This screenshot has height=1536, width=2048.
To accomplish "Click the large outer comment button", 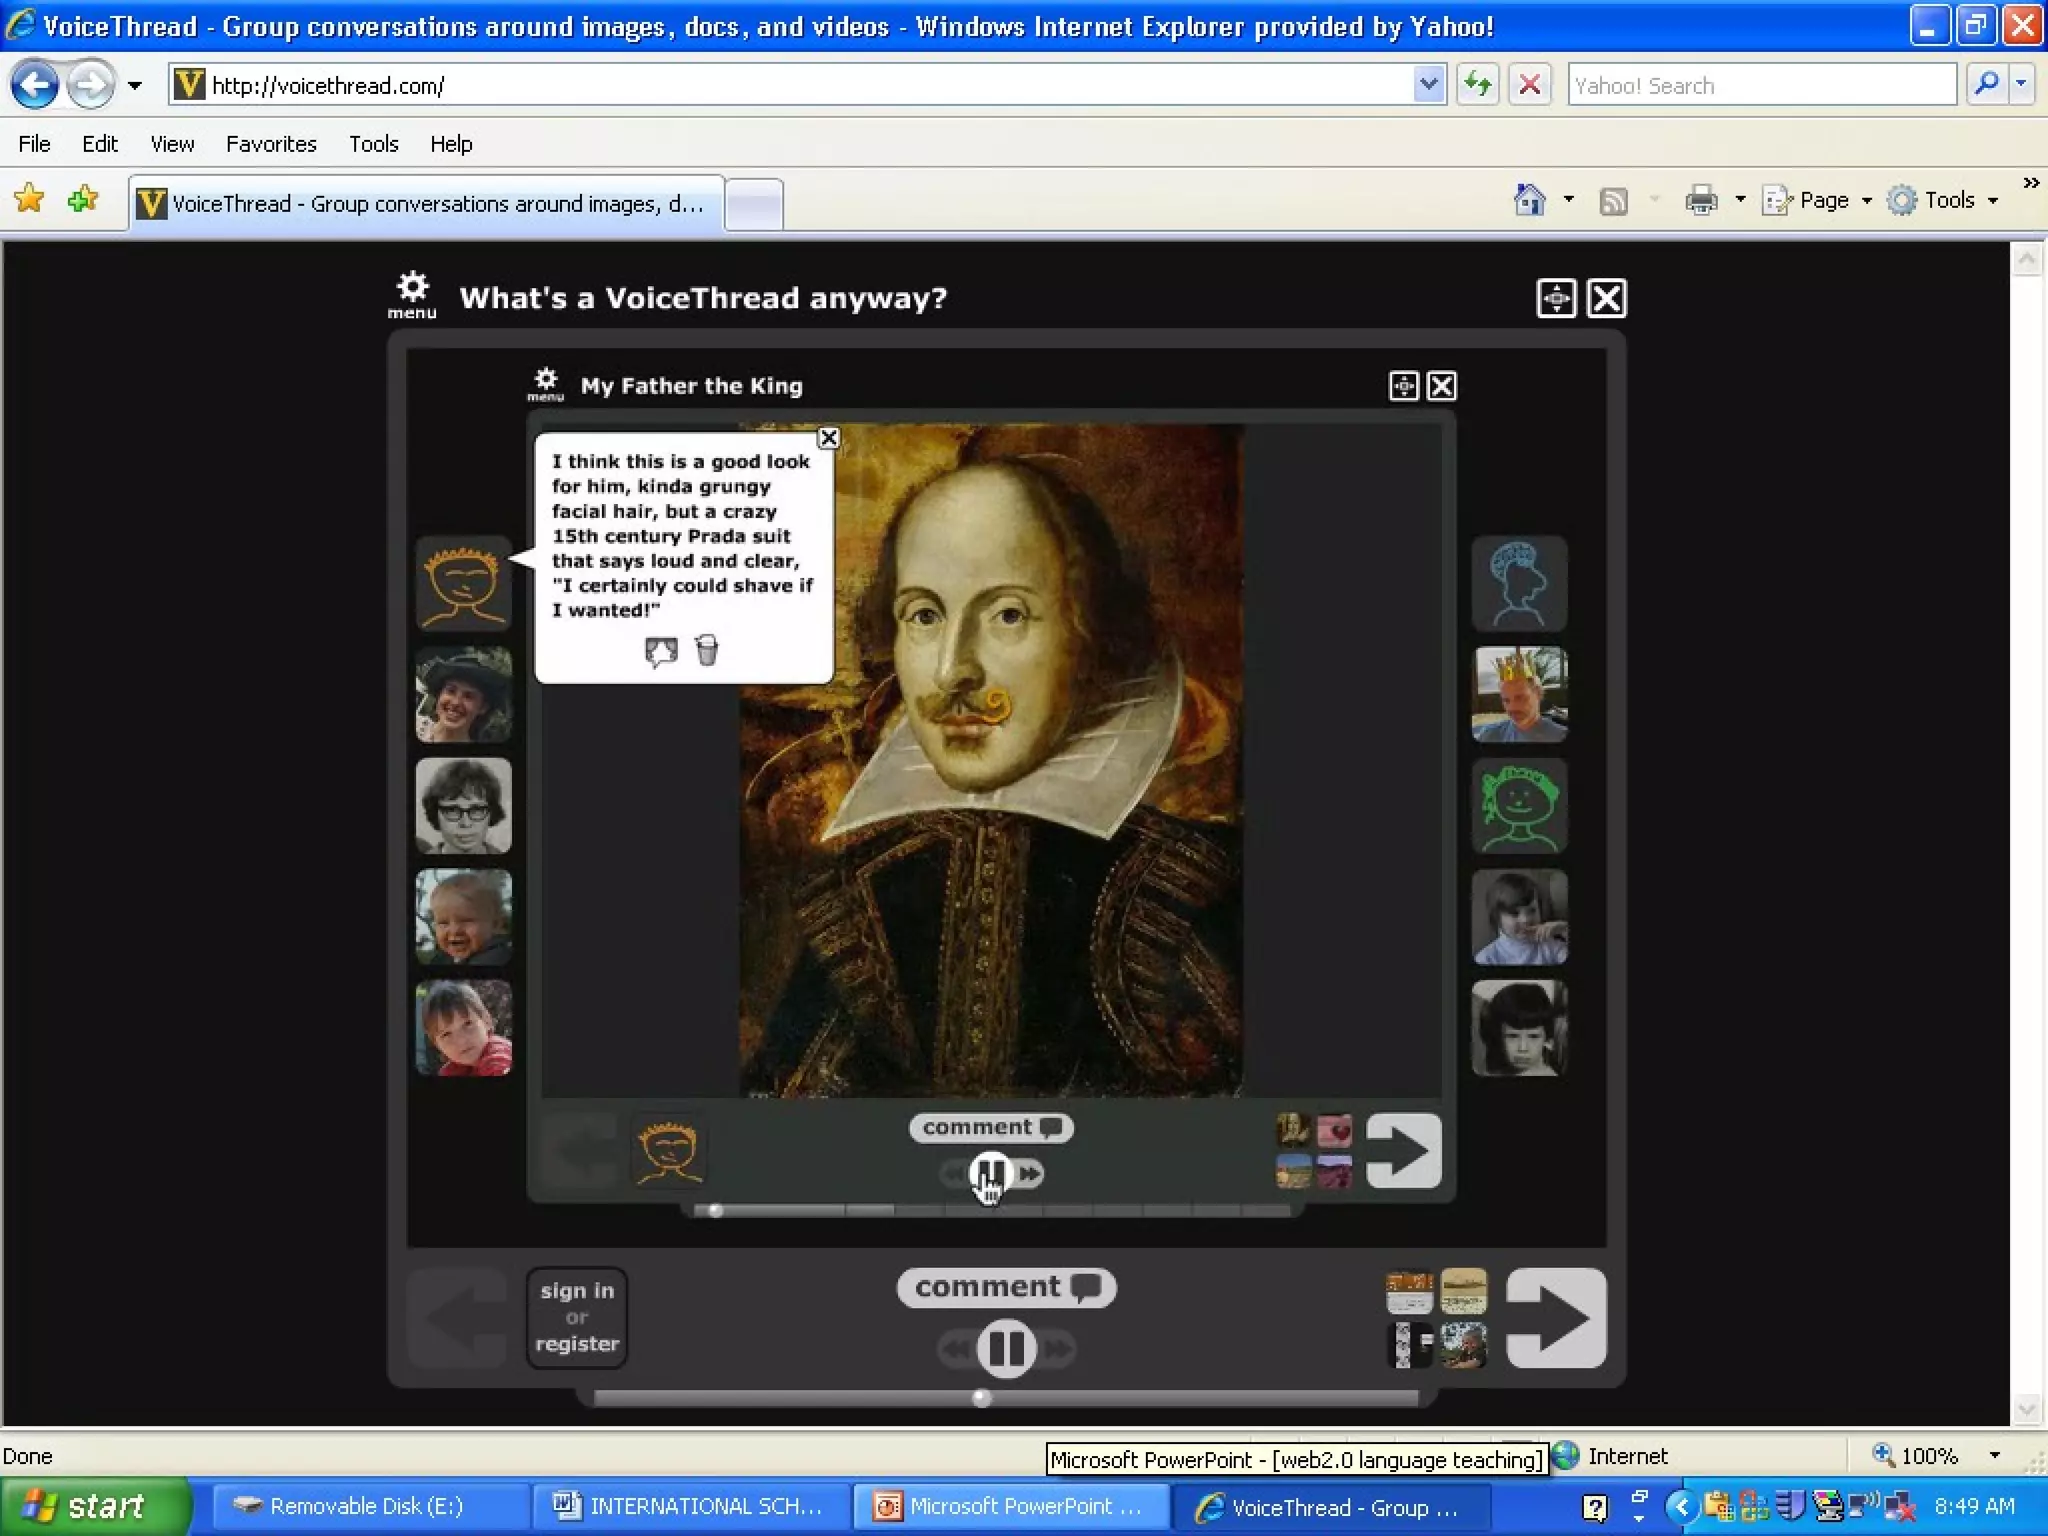I will coord(1005,1287).
